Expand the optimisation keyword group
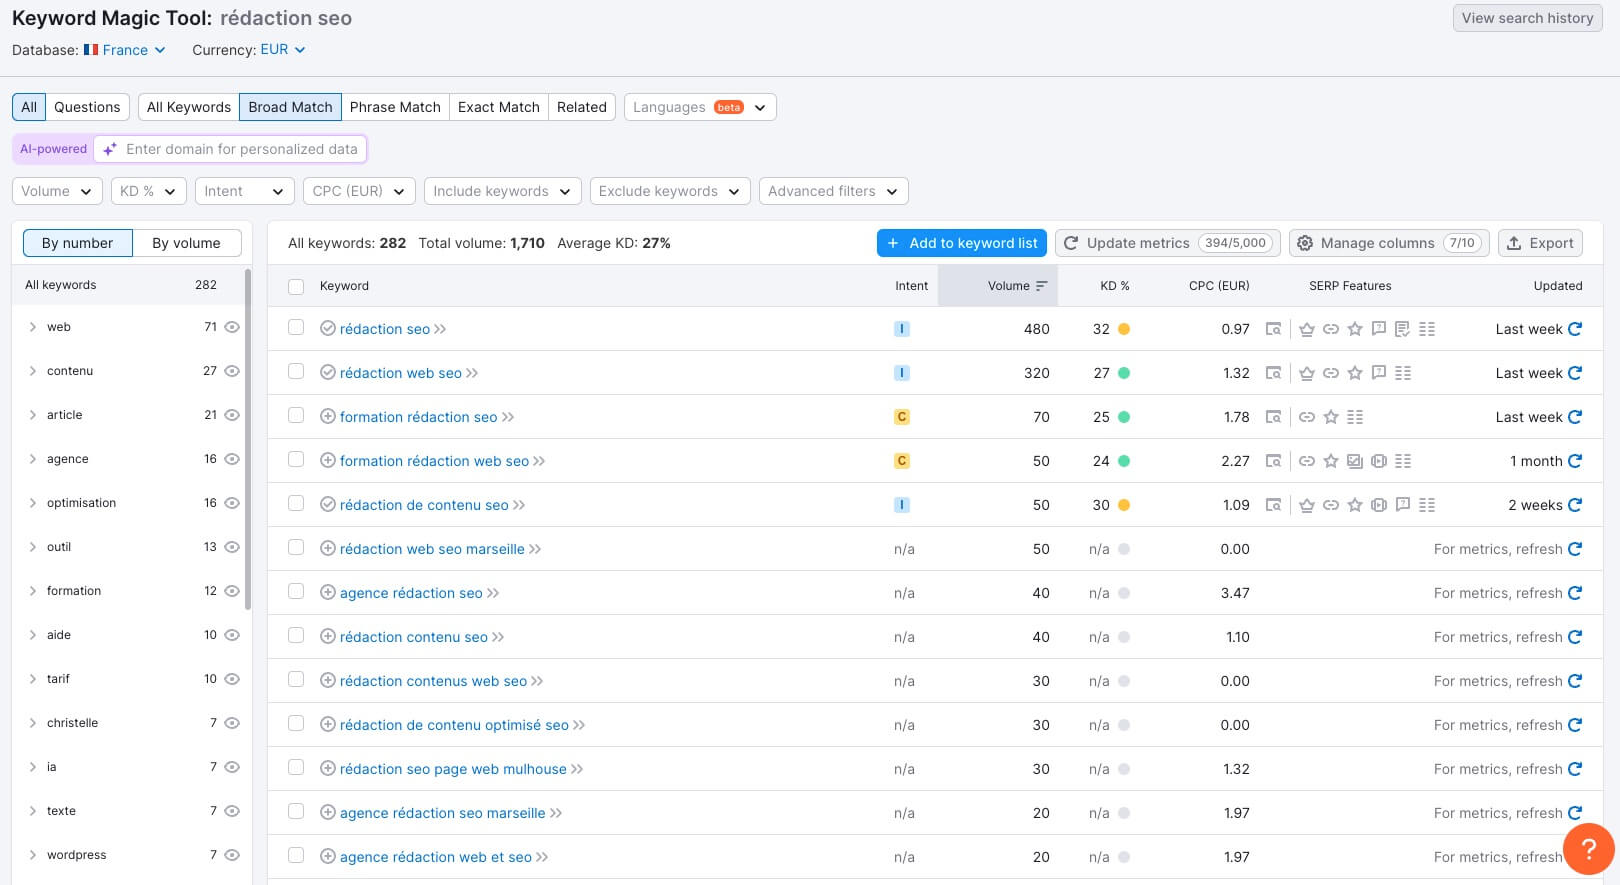This screenshot has height=885, width=1620. click(33, 503)
